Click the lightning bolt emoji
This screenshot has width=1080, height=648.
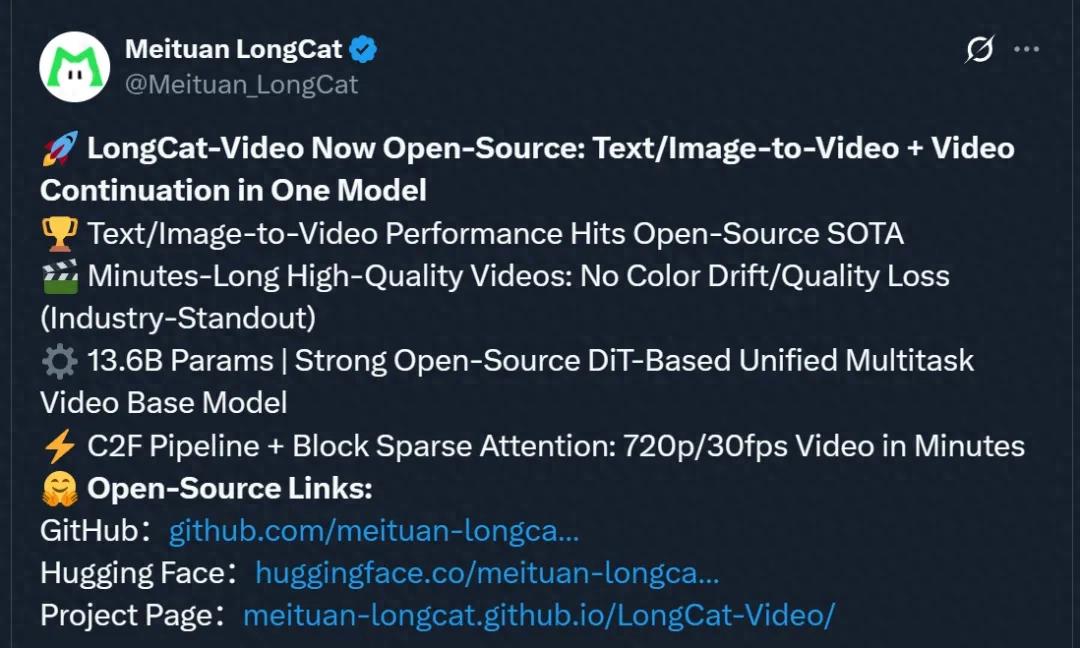pyautogui.click(x=59, y=445)
